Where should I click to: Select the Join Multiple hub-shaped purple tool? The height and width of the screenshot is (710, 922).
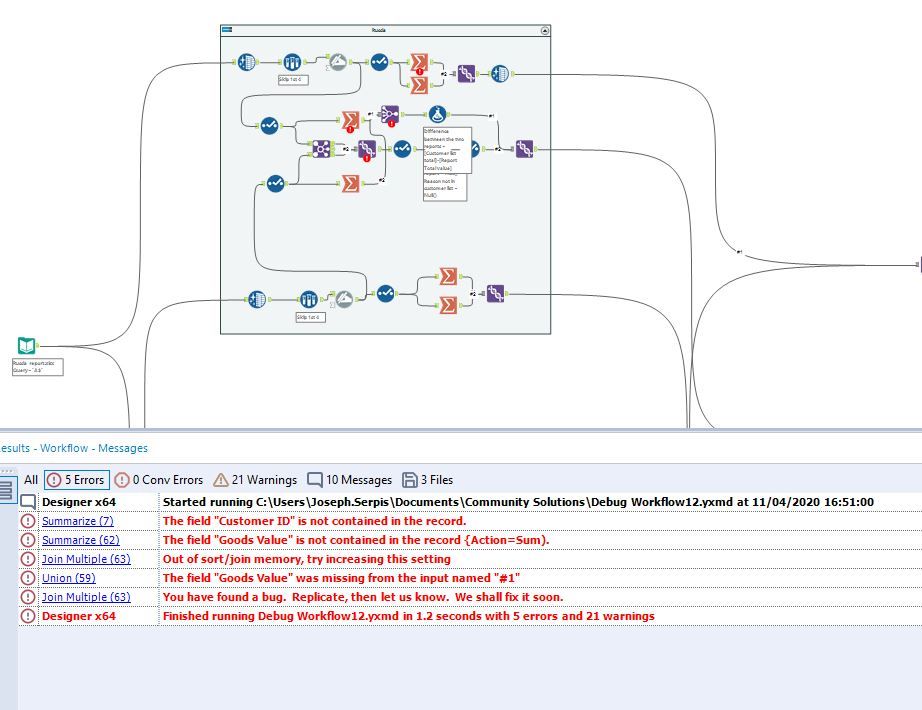(x=321, y=149)
